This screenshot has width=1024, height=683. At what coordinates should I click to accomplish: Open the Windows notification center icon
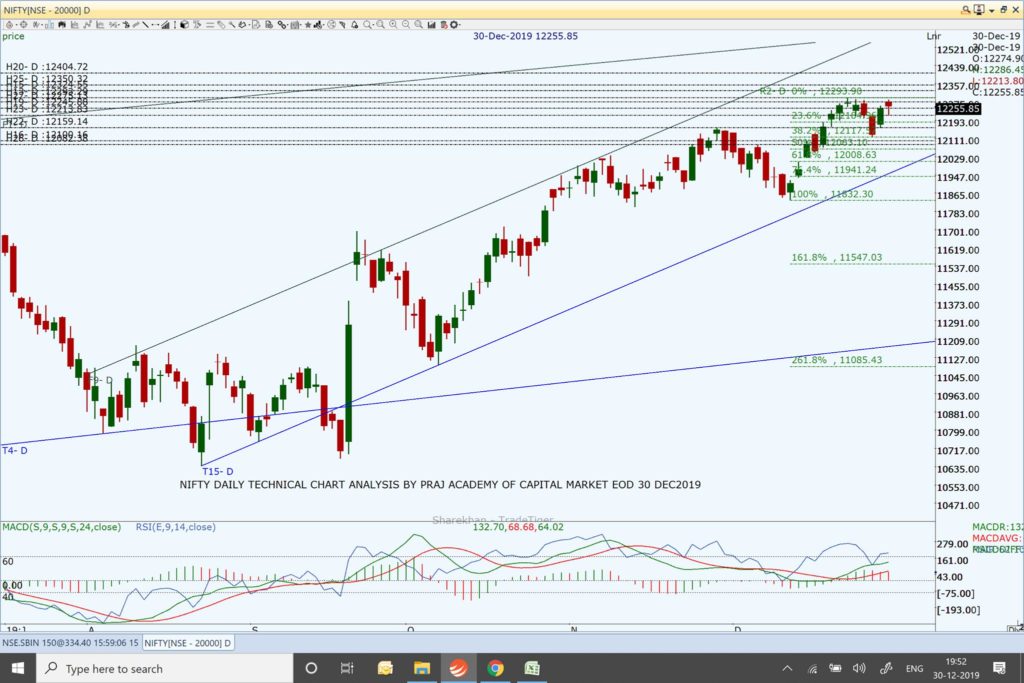tap(999, 668)
